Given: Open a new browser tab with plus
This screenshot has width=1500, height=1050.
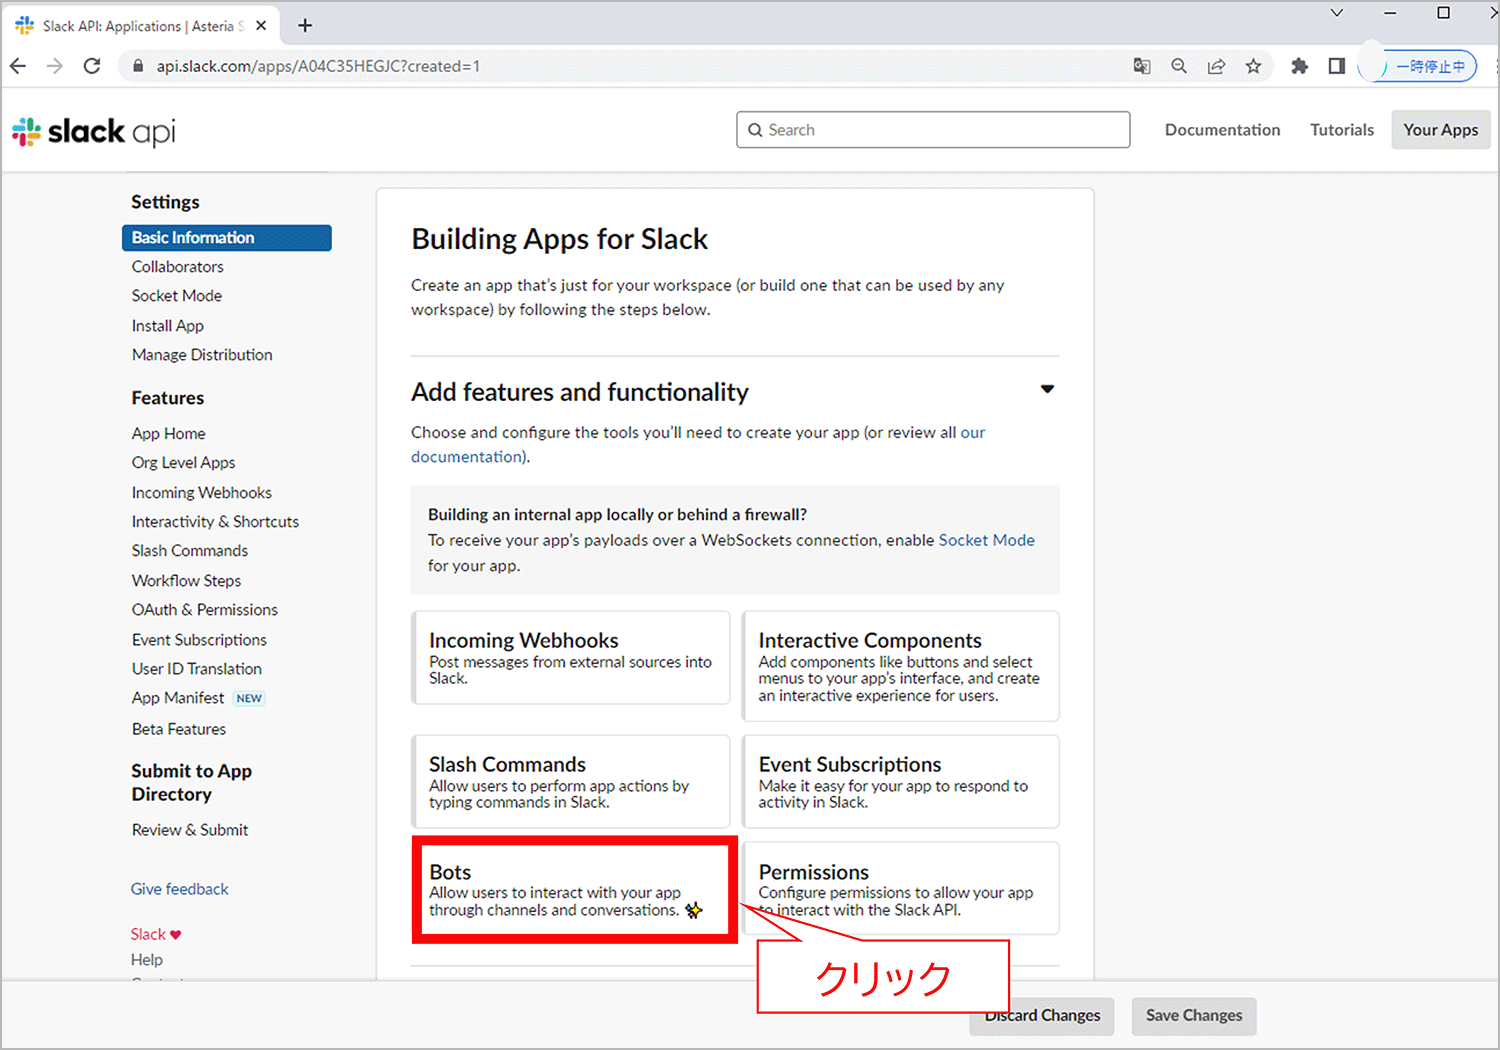Looking at the screenshot, I should (305, 25).
